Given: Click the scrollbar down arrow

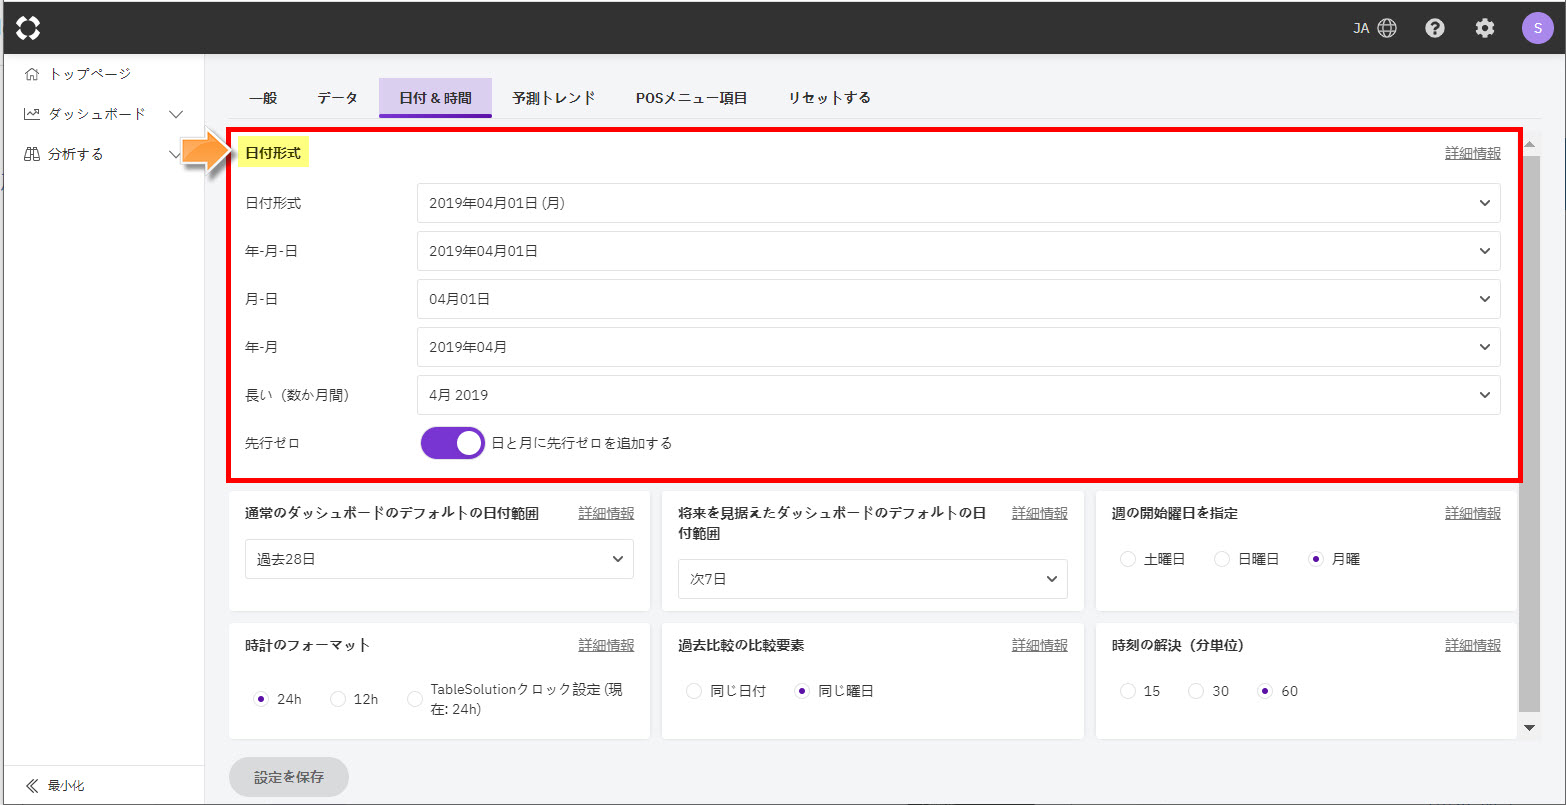Looking at the screenshot, I should [1529, 728].
